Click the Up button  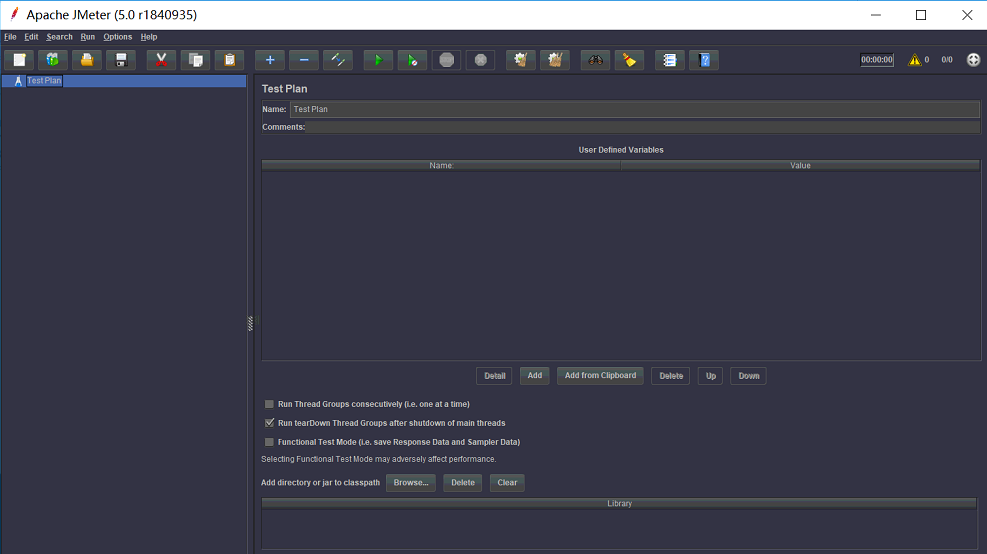tap(711, 376)
